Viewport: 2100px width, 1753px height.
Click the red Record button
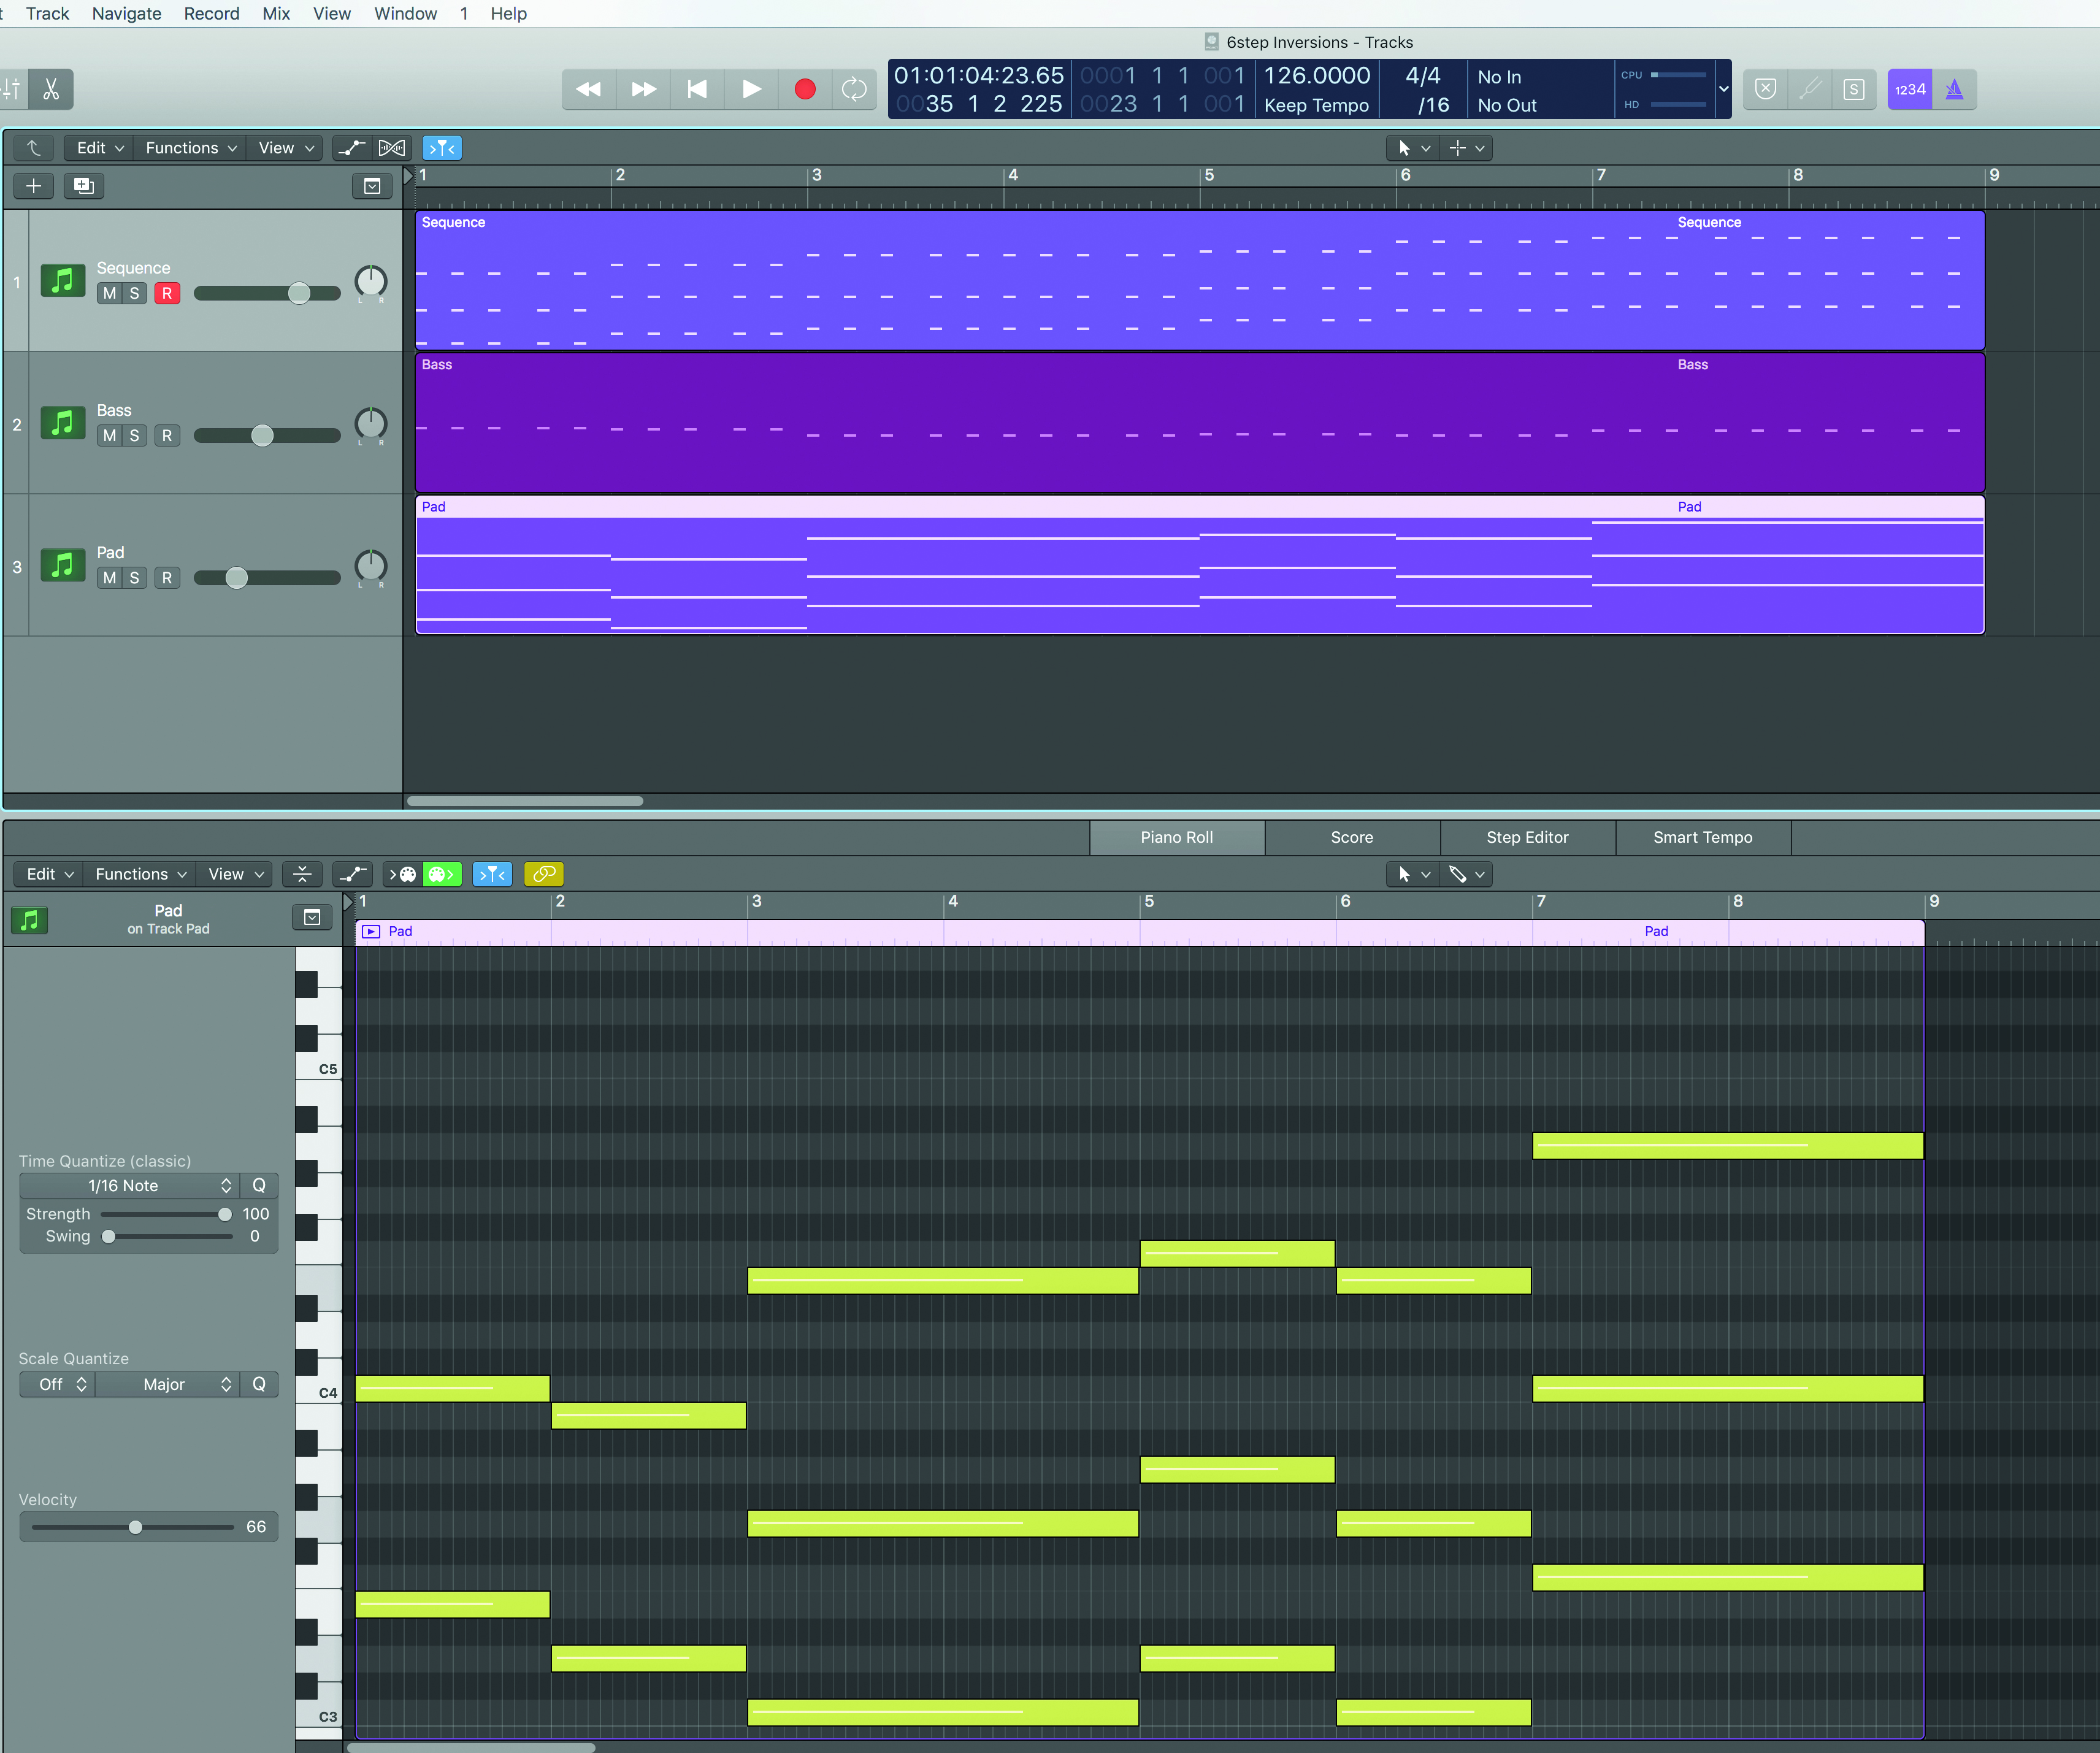pos(805,89)
